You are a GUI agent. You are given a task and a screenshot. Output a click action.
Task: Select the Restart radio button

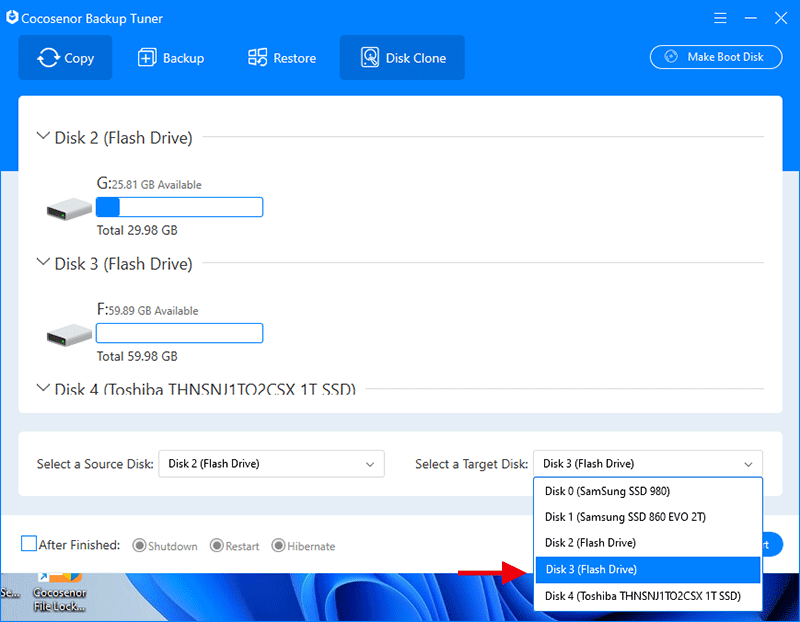217,545
